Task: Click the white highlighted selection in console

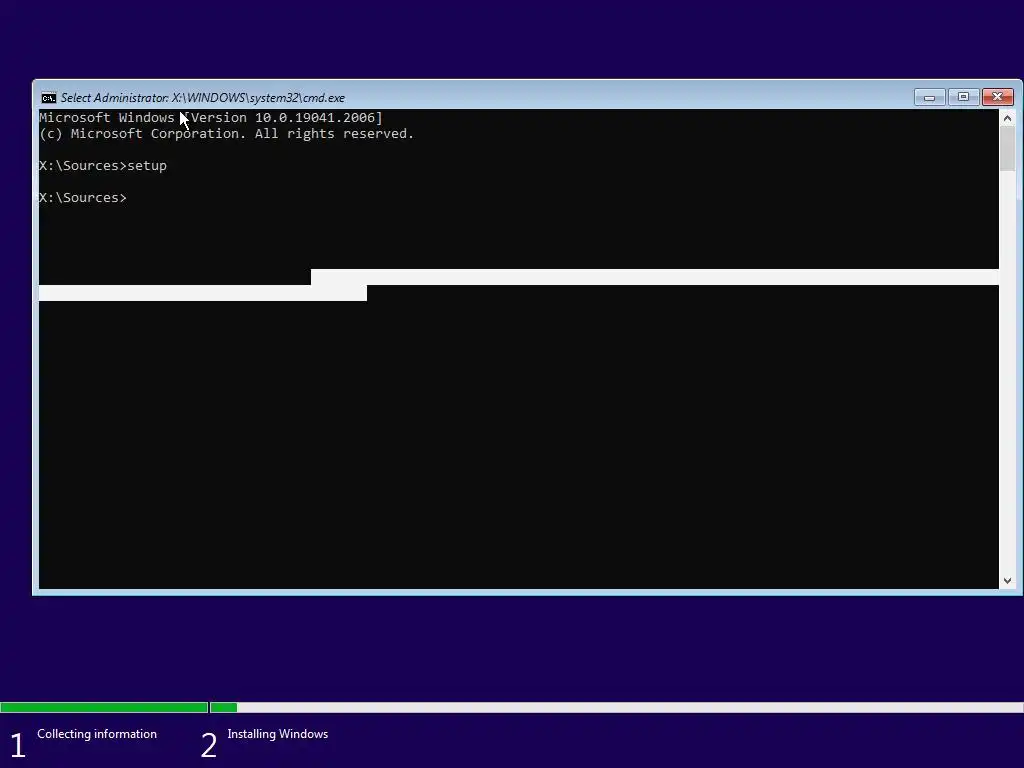Action: (x=519, y=285)
